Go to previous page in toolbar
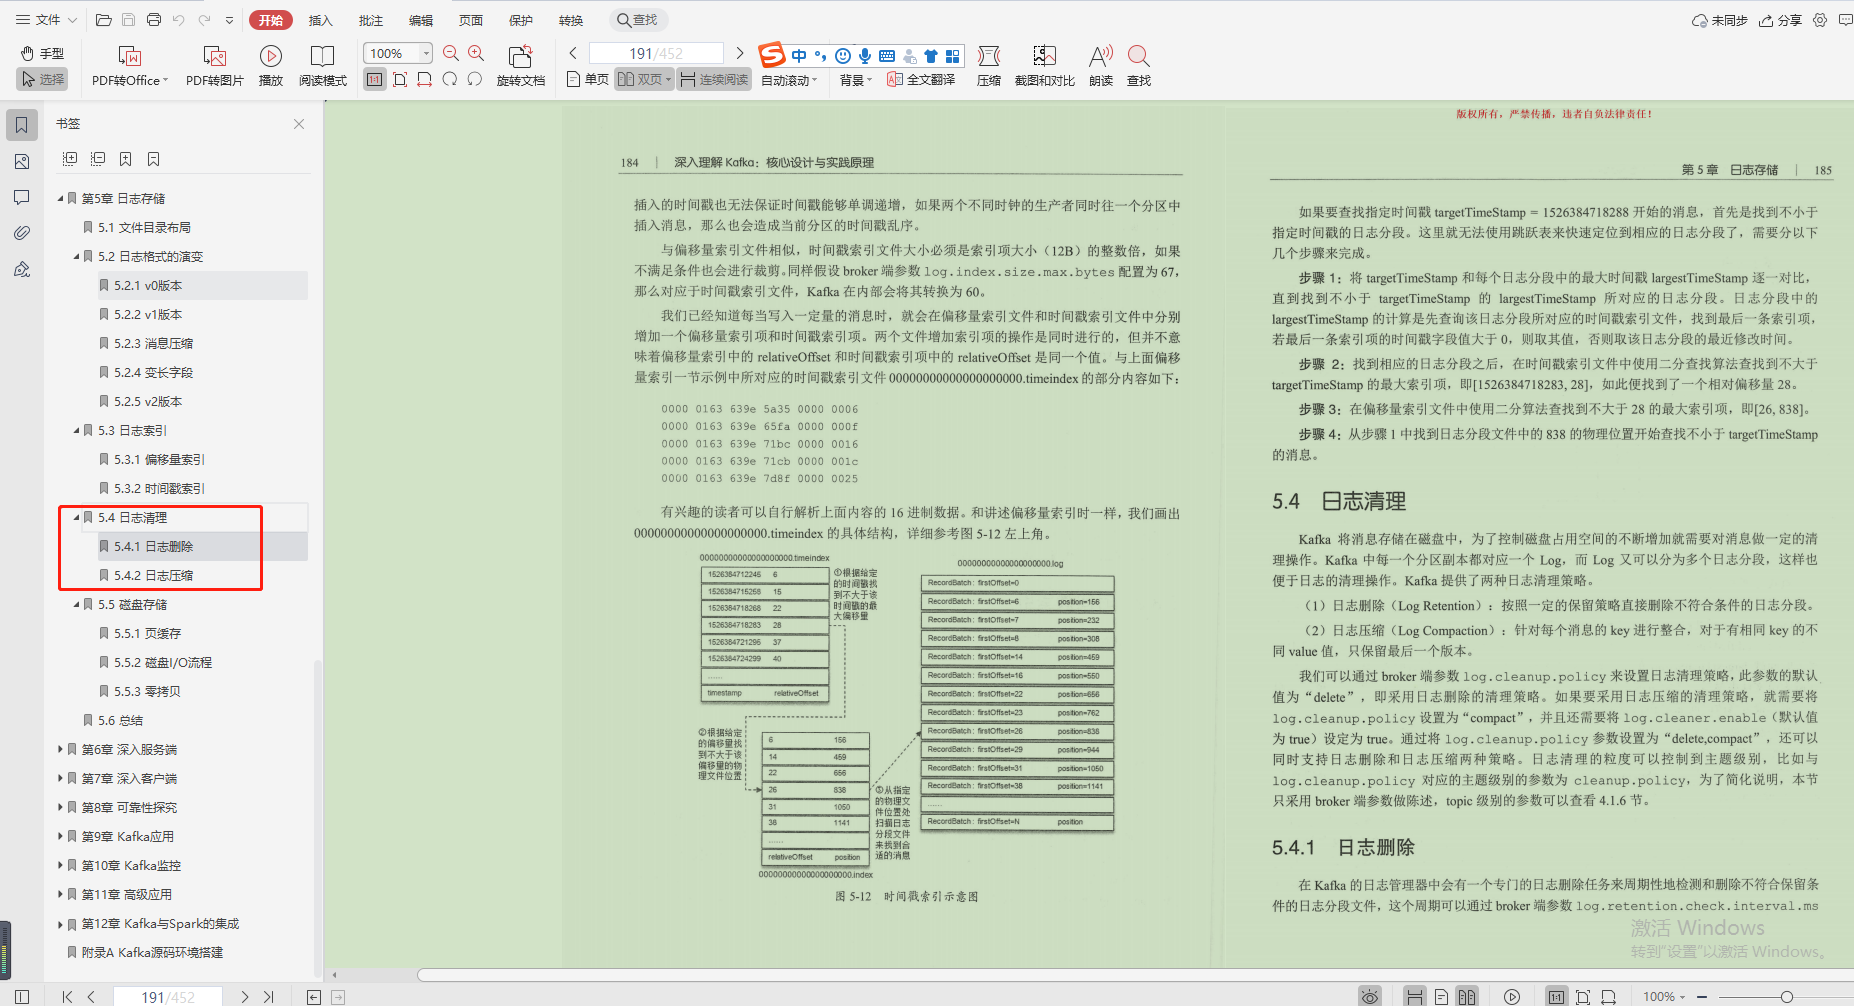The width and height of the screenshot is (1854, 1006). click(573, 53)
